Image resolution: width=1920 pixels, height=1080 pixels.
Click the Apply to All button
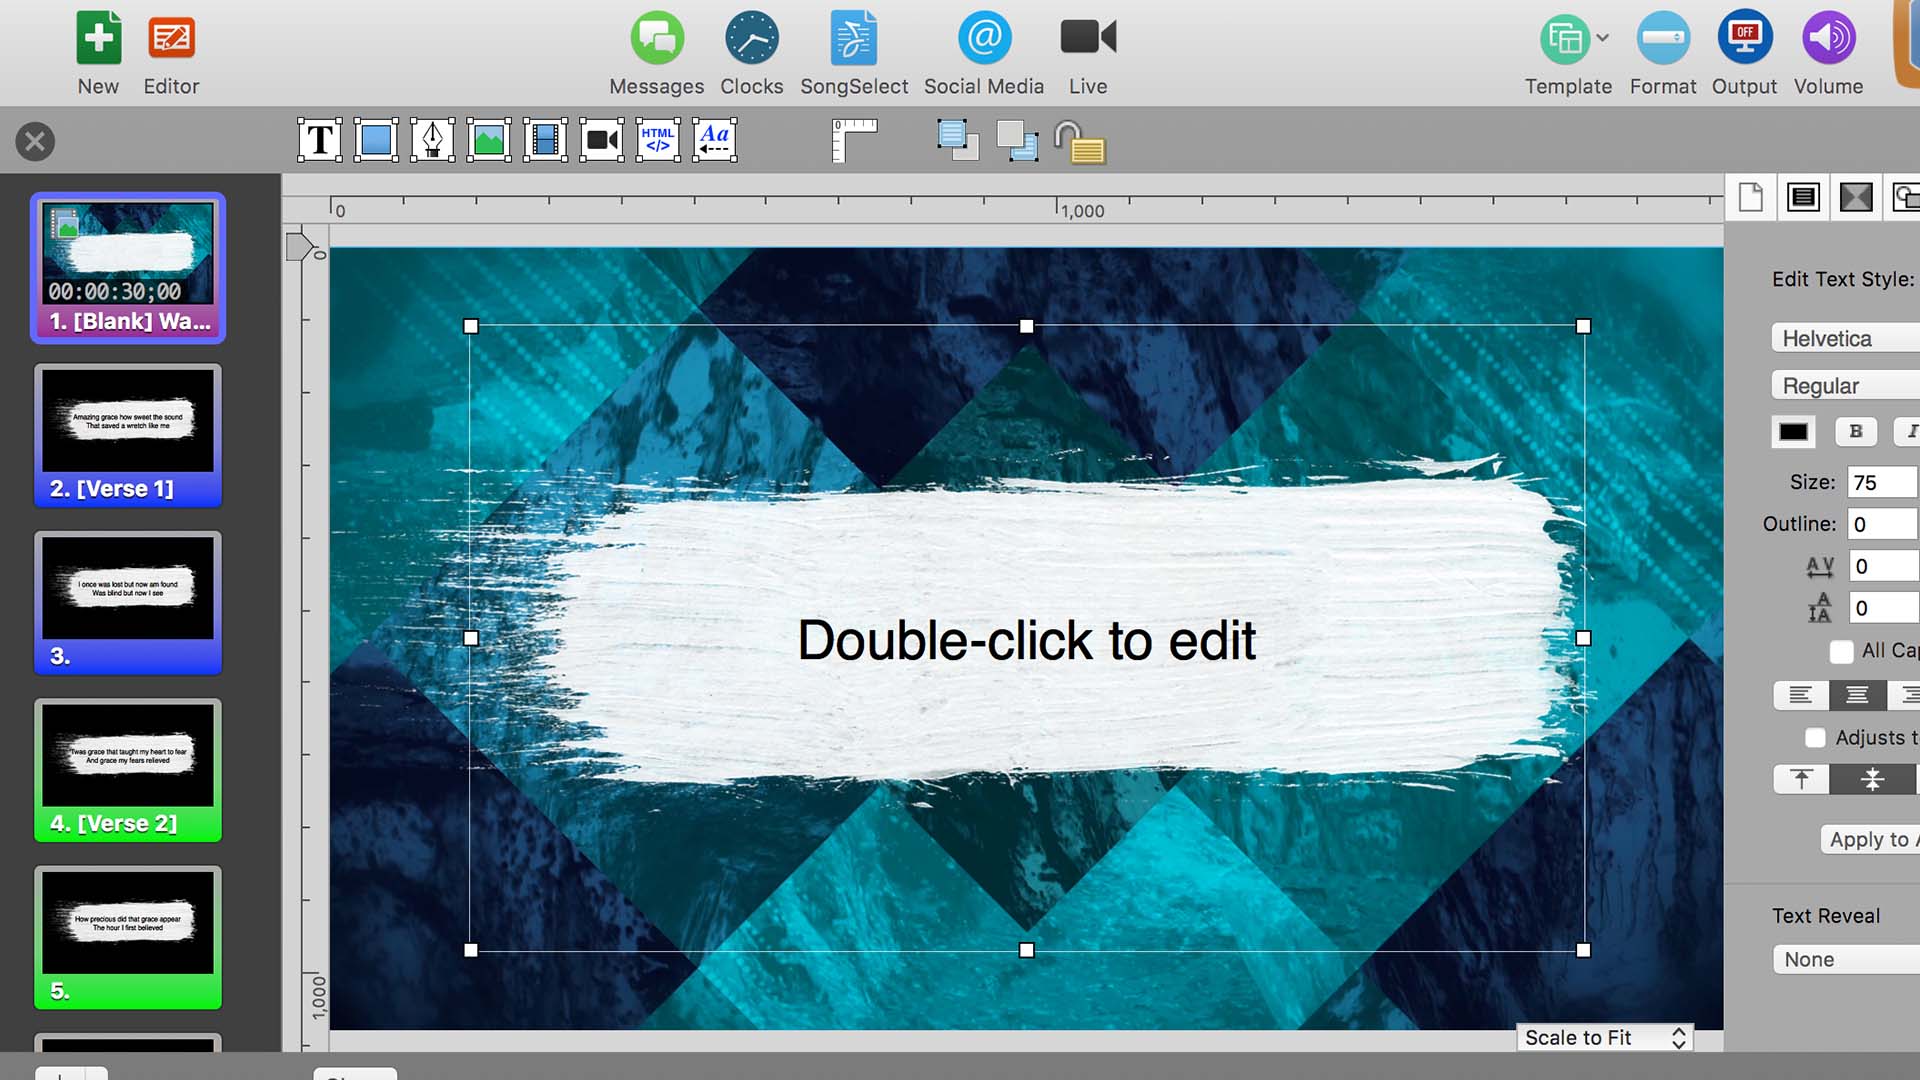click(x=1870, y=839)
